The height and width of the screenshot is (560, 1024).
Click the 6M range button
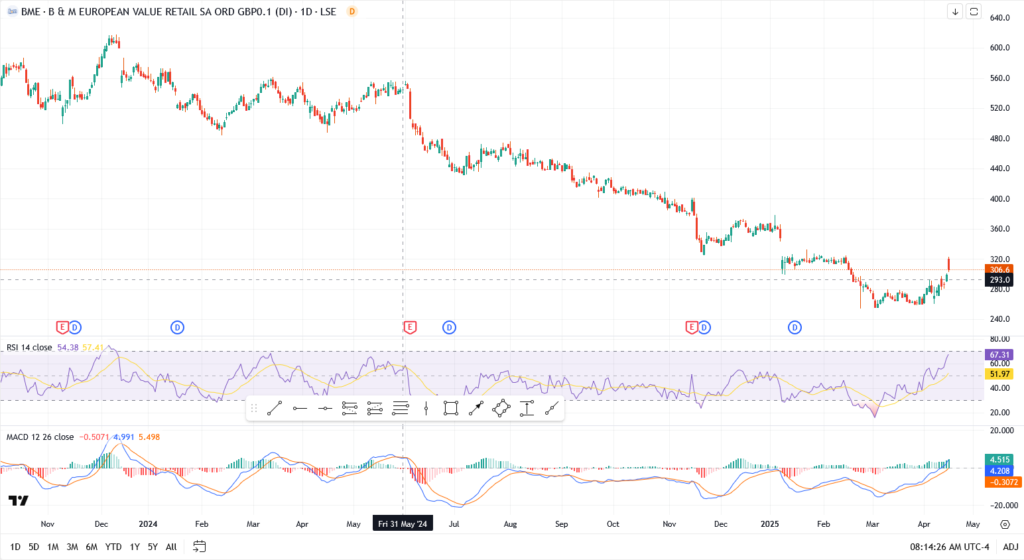pos(91,547)
